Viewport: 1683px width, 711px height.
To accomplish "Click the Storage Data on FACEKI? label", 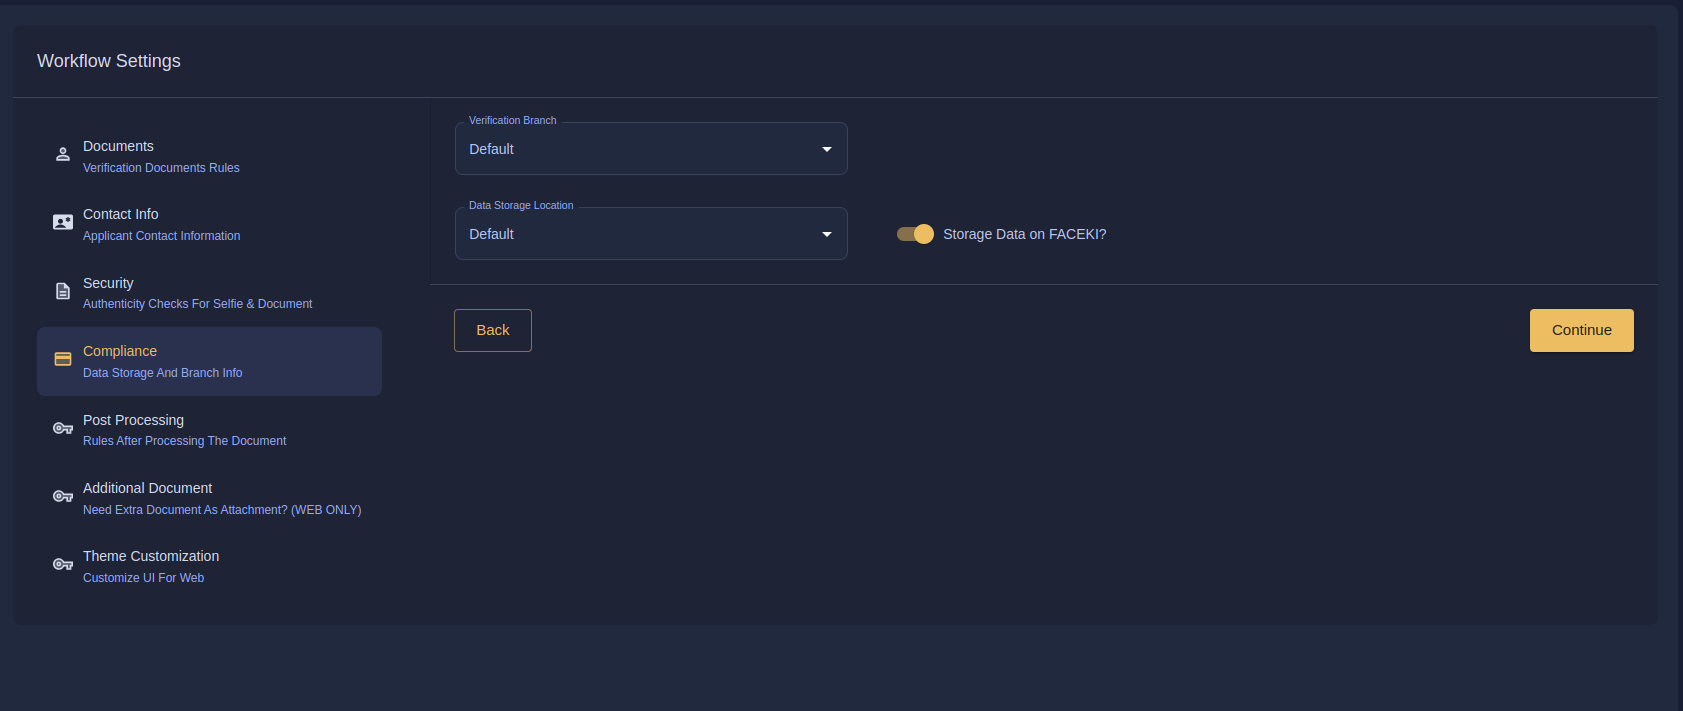I will point(1024,234).
